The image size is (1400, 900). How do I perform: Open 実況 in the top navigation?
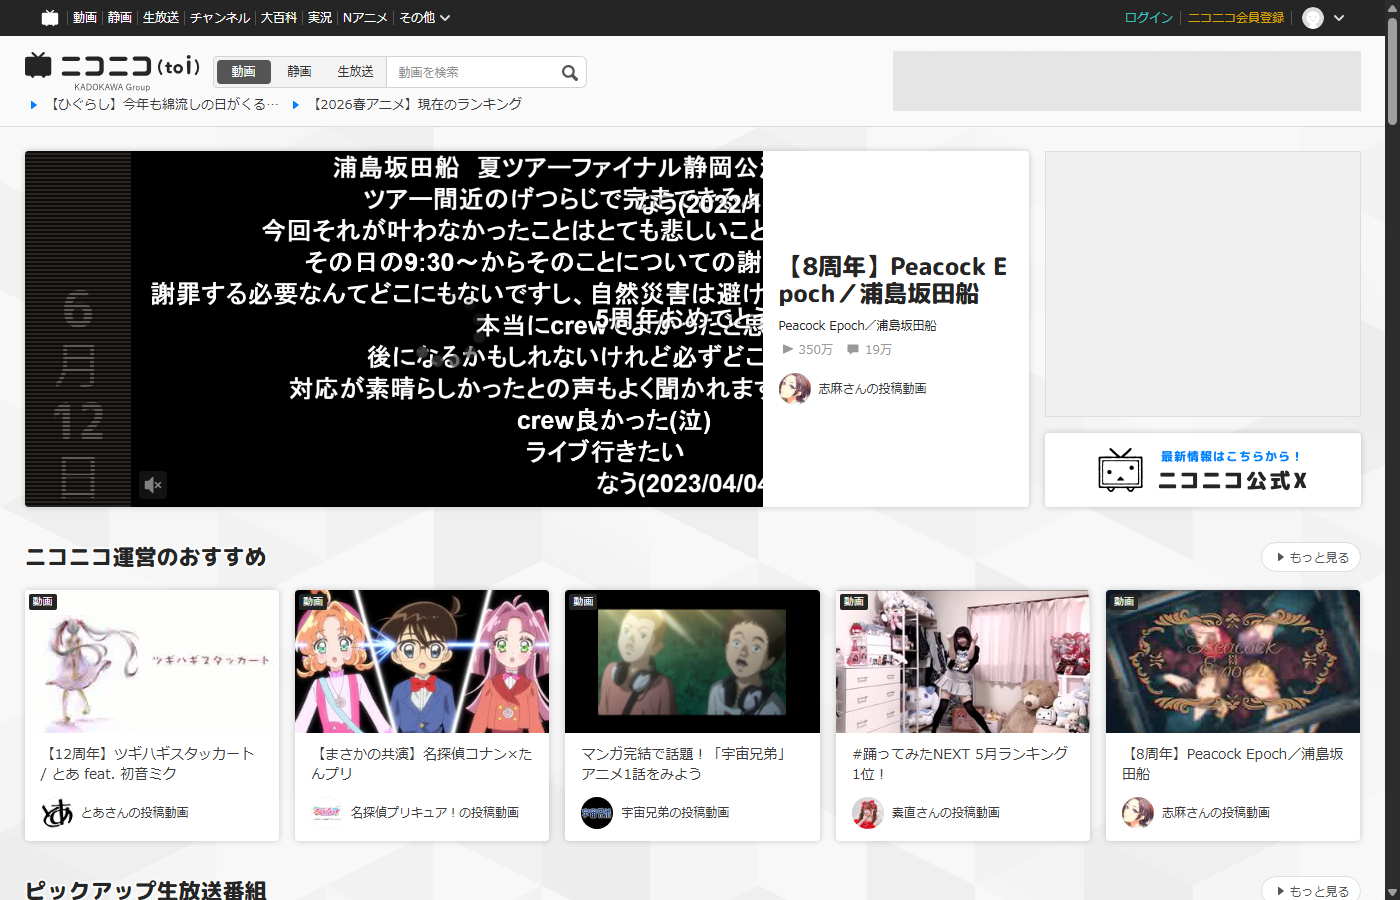[x=320, y=18]
